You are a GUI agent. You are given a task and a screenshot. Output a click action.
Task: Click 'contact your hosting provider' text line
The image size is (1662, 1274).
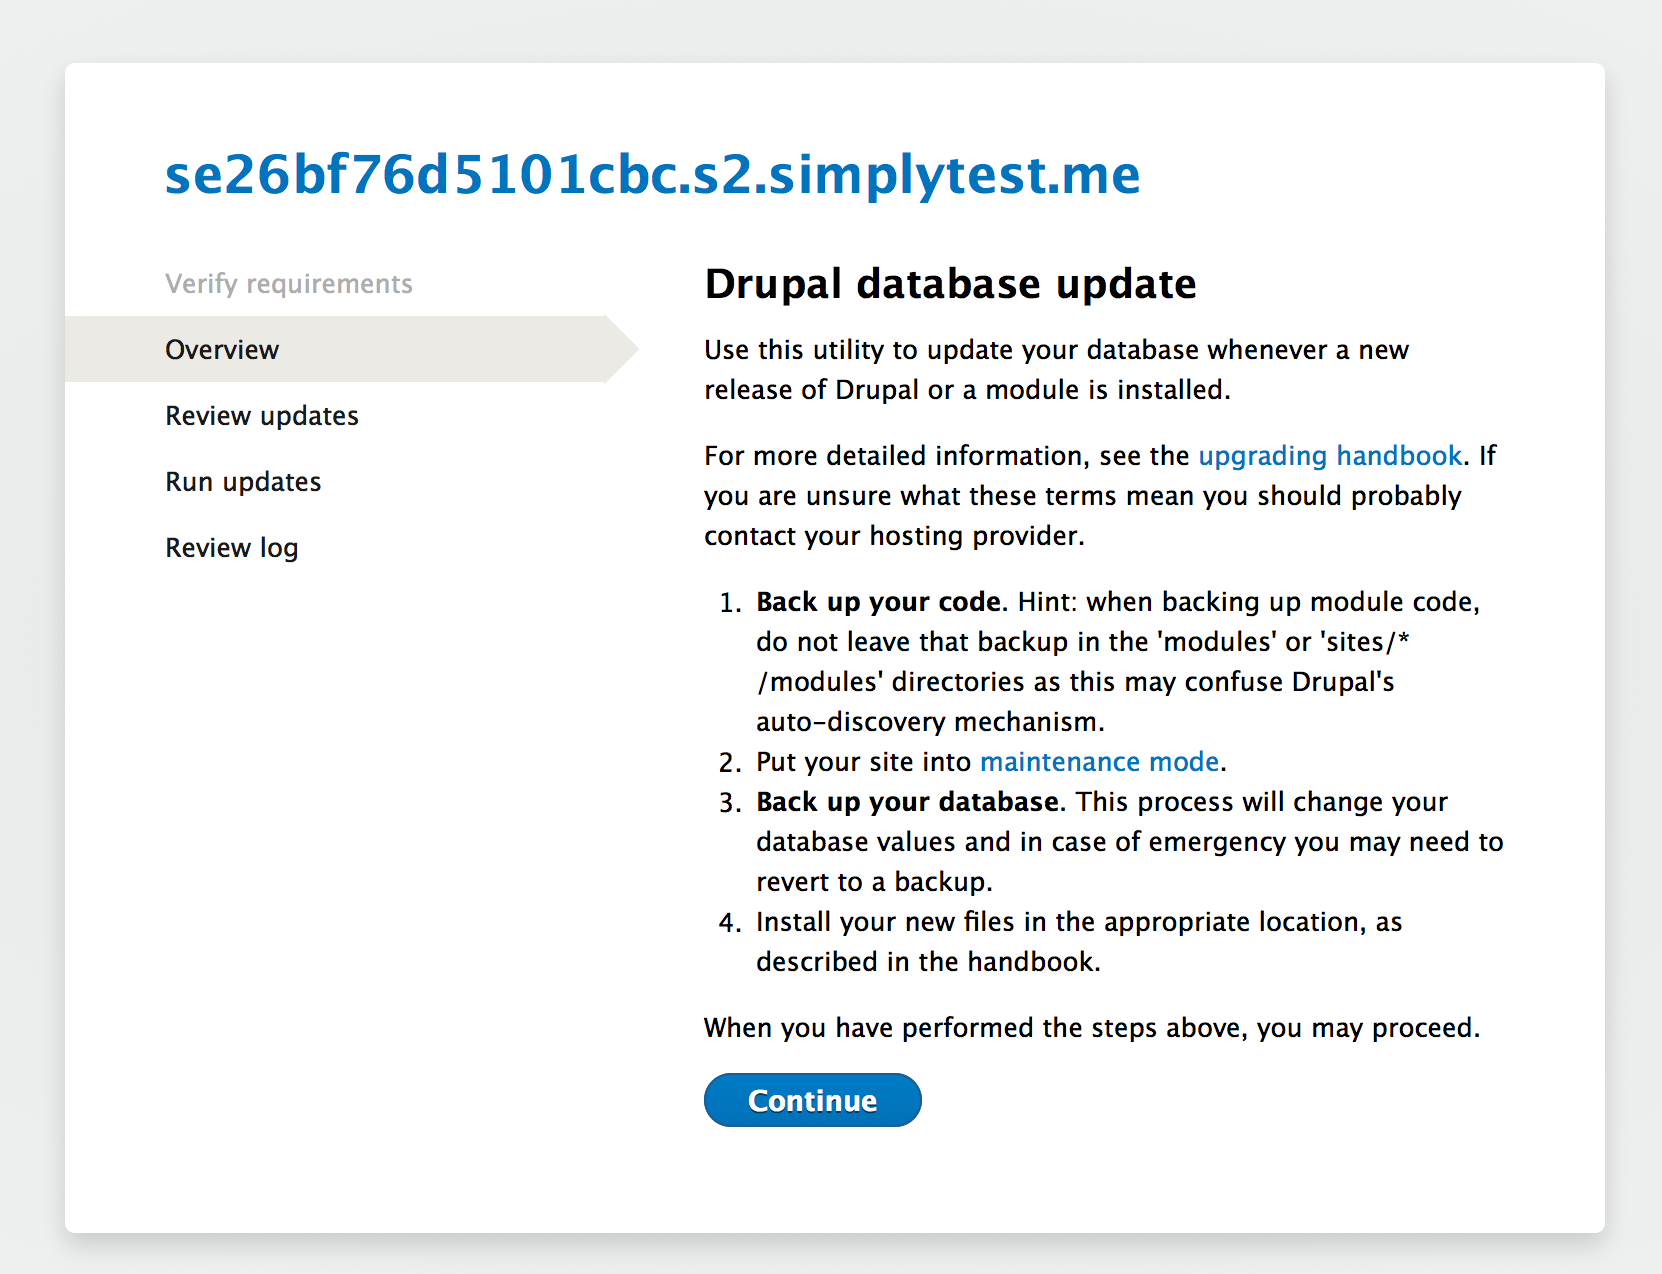pyautogui.click(x=894, y=536)
